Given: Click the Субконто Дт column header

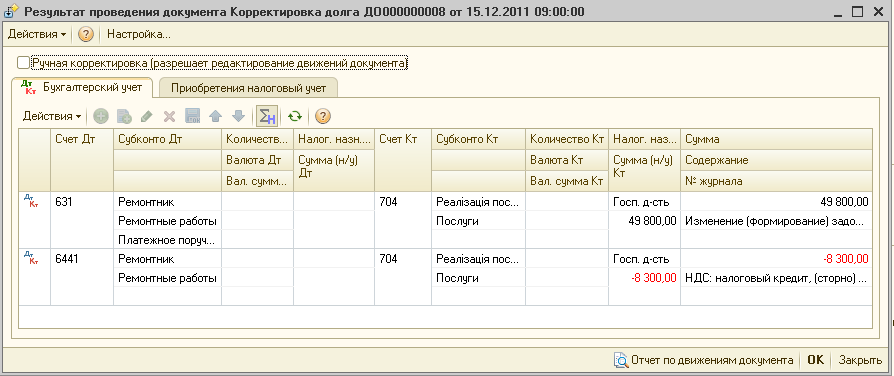Looking at the screenshot, I should pyautogui.click(x=168, y=139).
